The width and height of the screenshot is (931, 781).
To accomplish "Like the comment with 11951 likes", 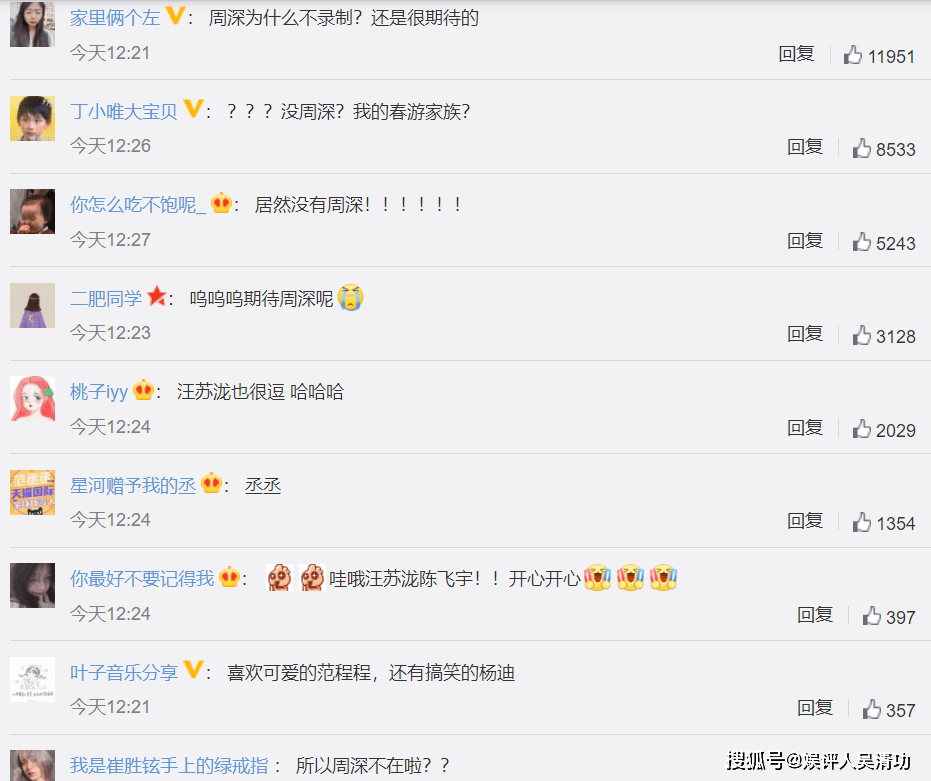I will (853, 55).
